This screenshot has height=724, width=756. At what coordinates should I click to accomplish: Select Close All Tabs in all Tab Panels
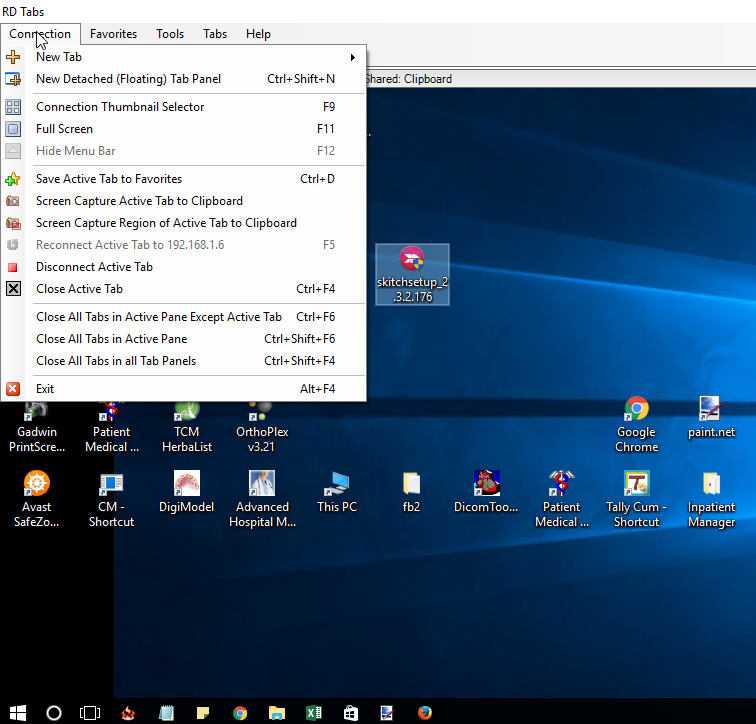[183, 362]
